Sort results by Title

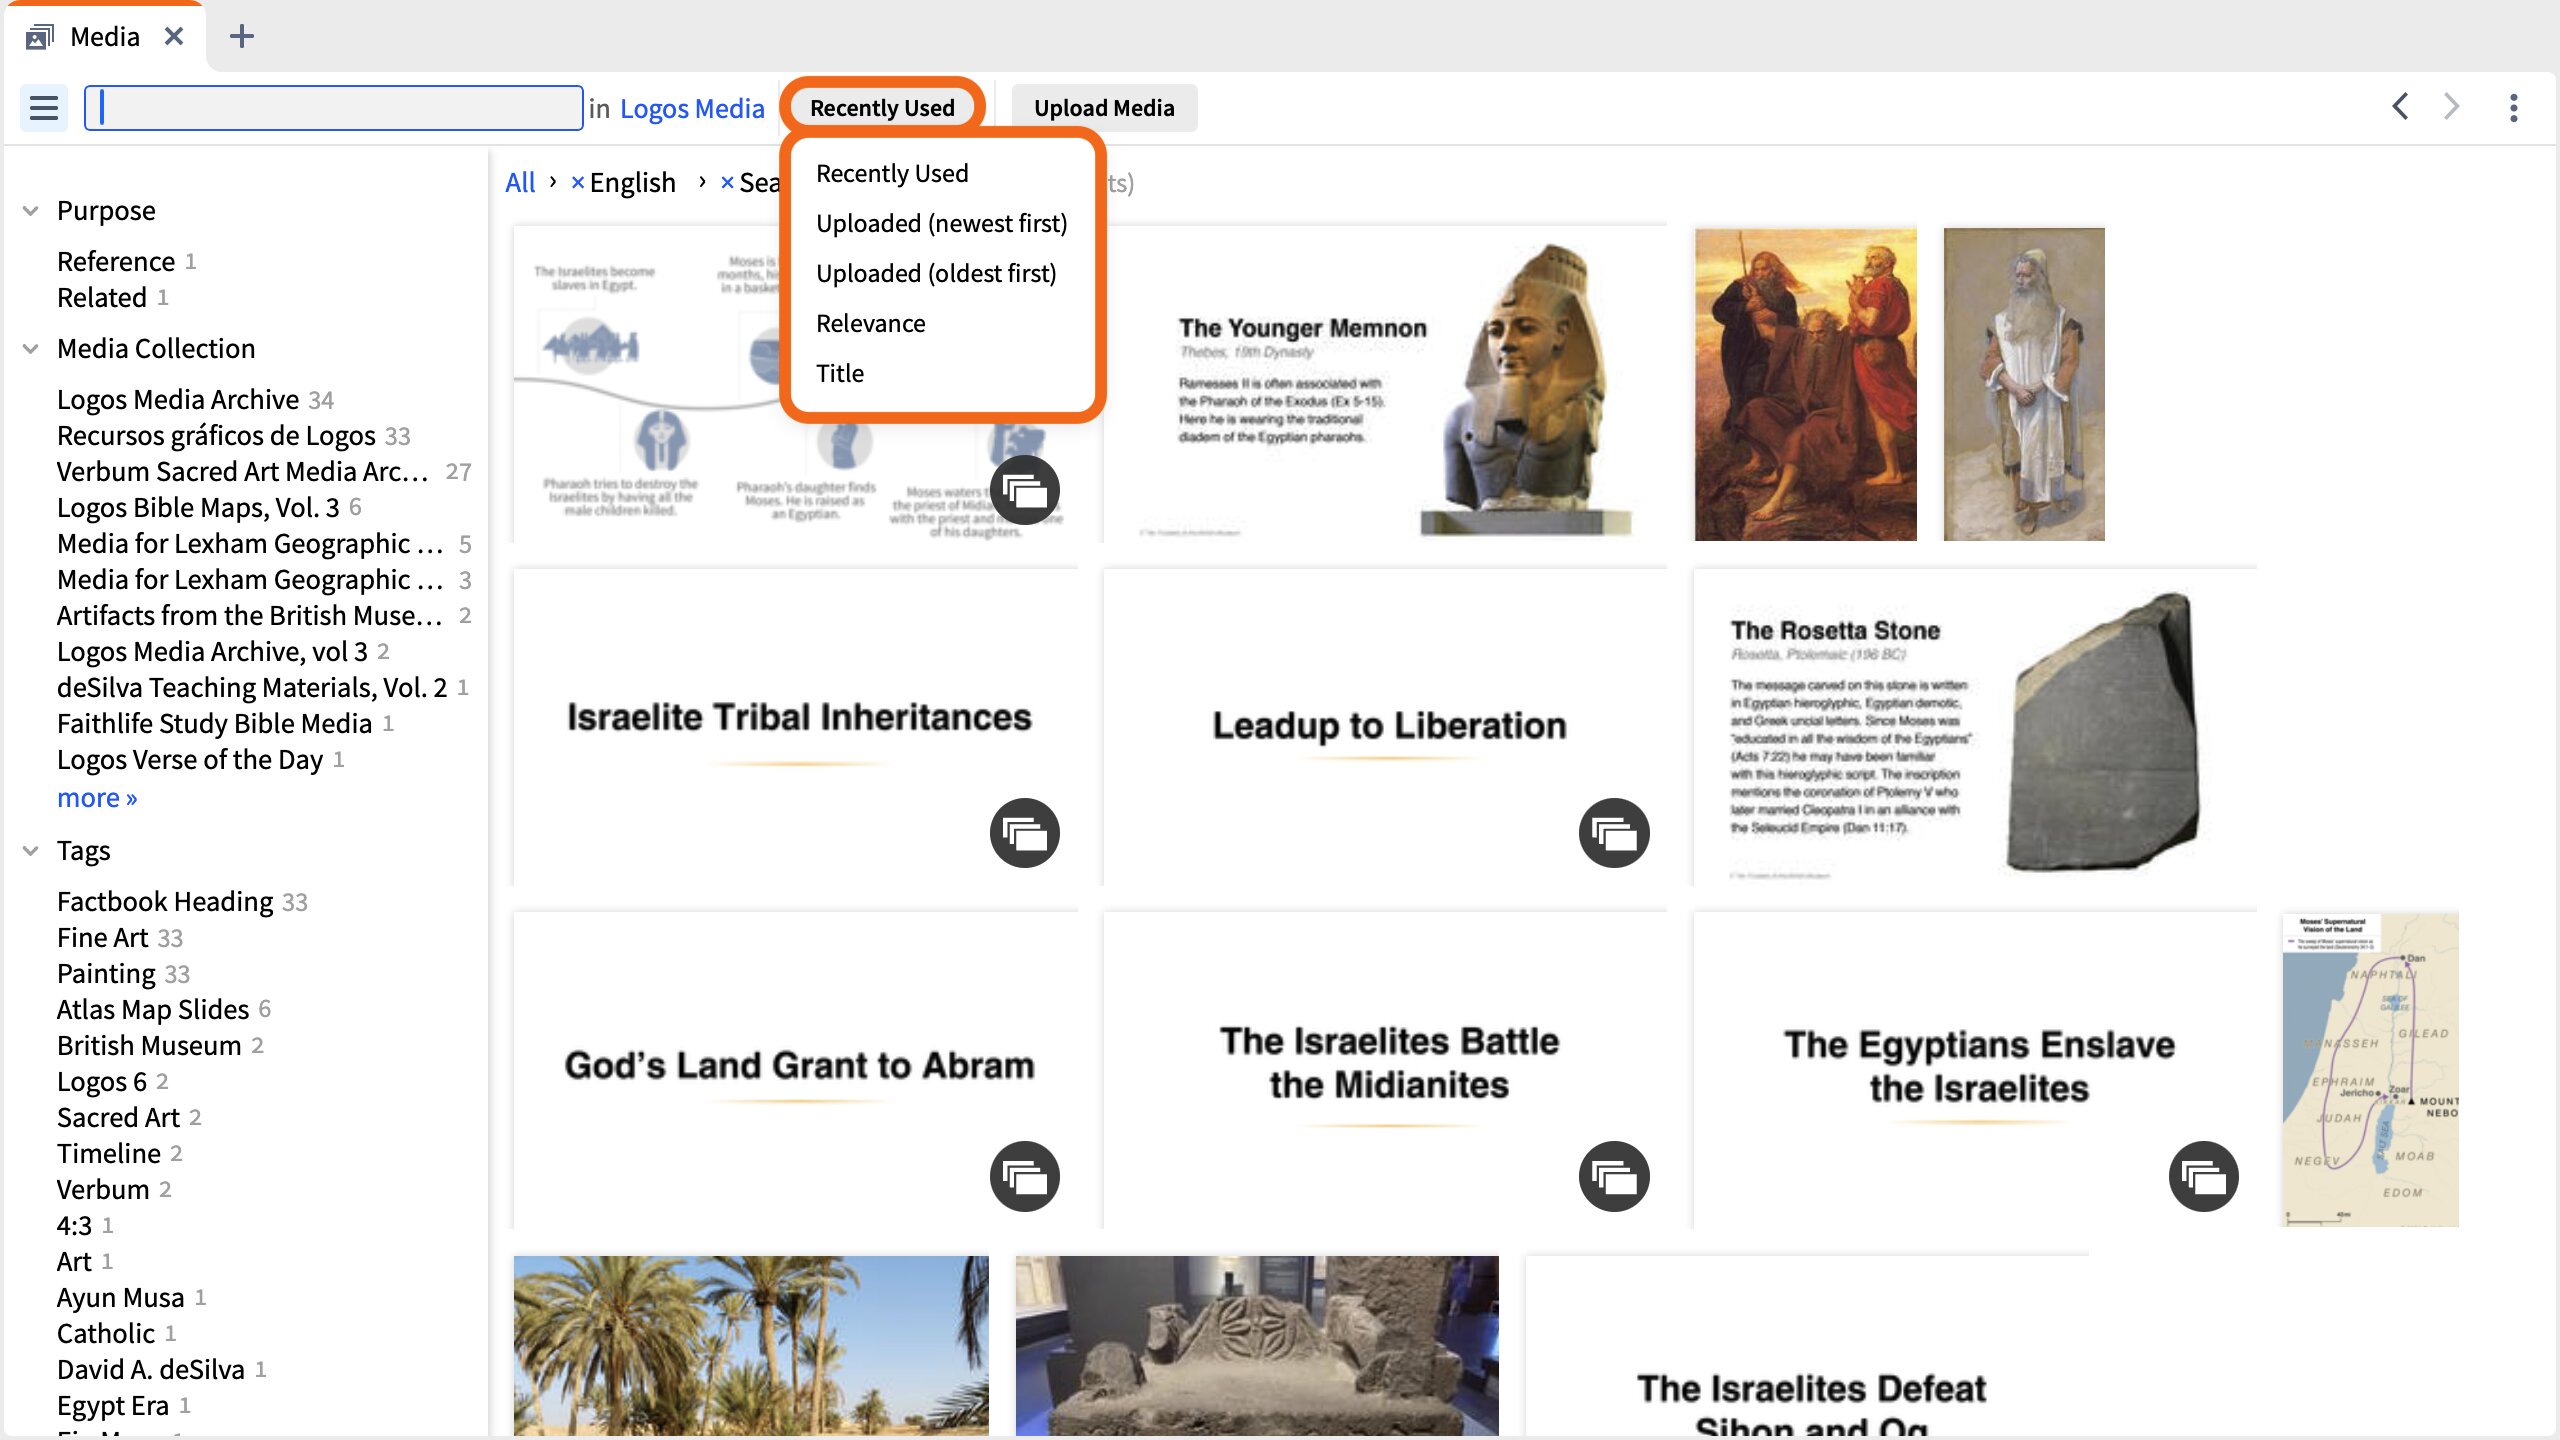tap(840, 373)
